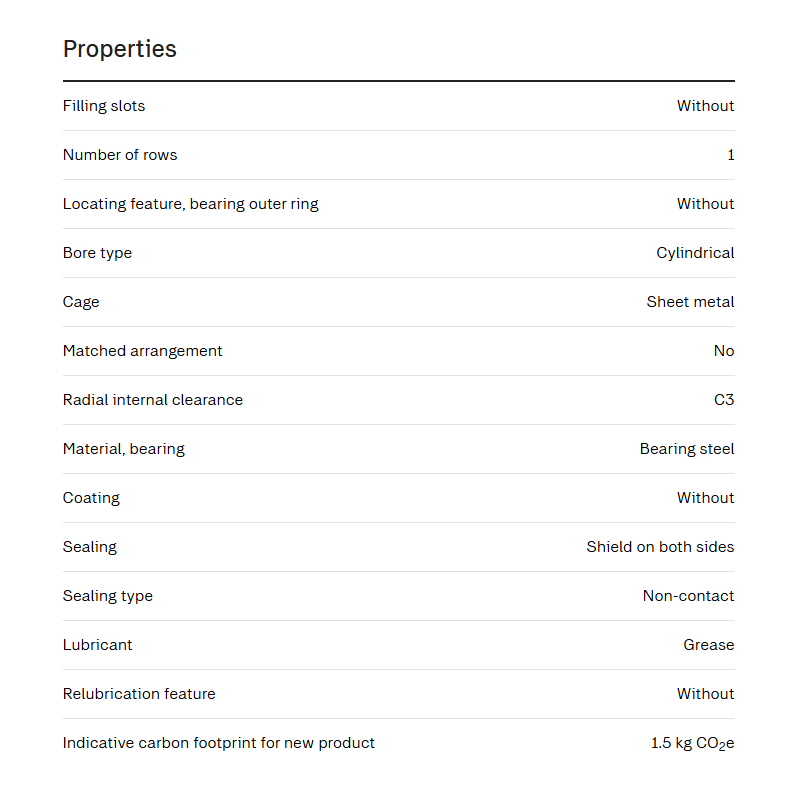The image size is (800, 800).
Task: Click the Number of rows label
Action: coord(120,155)
